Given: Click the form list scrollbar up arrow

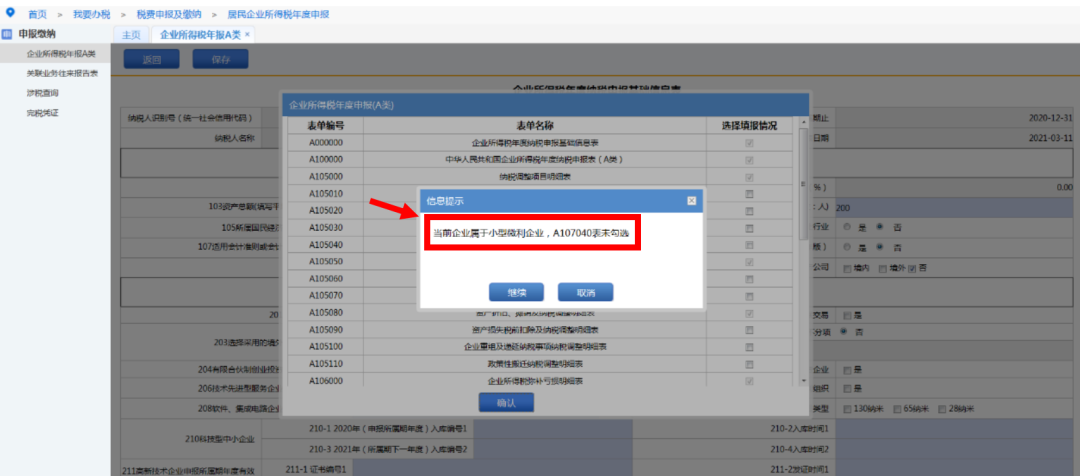Looking at the screenshot, I should [803, 122].
